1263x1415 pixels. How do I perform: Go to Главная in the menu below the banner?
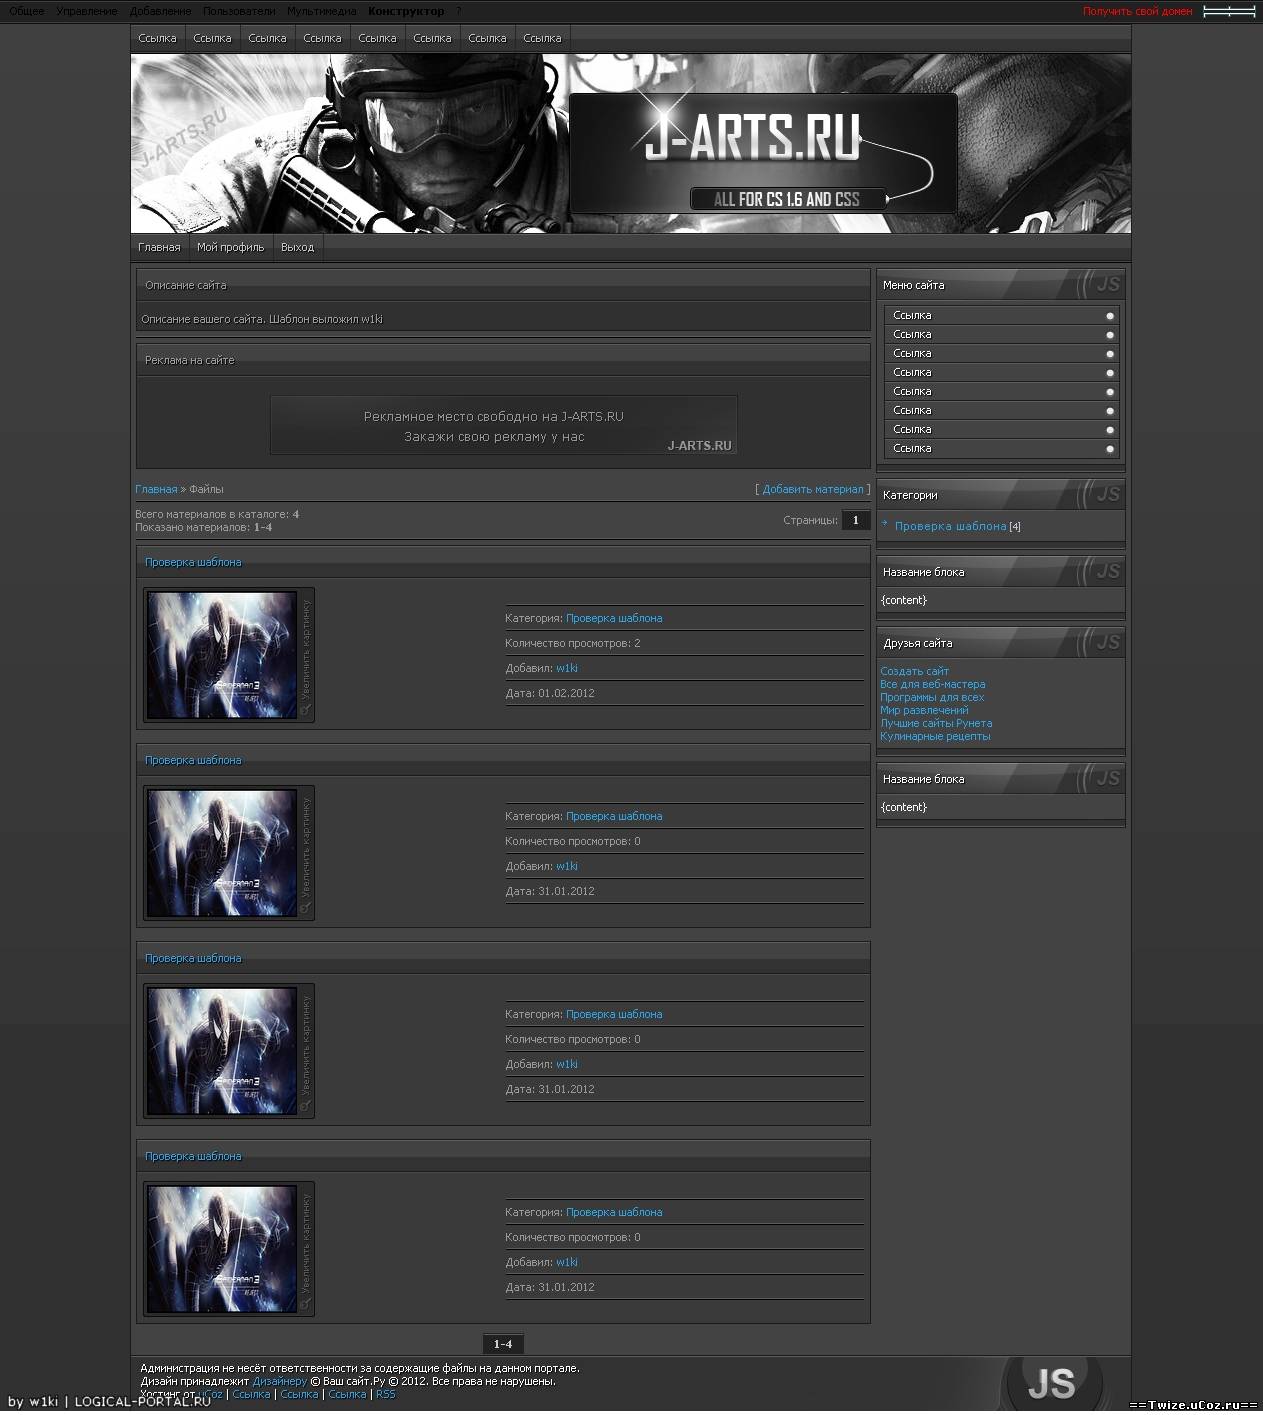coord(159,247)
